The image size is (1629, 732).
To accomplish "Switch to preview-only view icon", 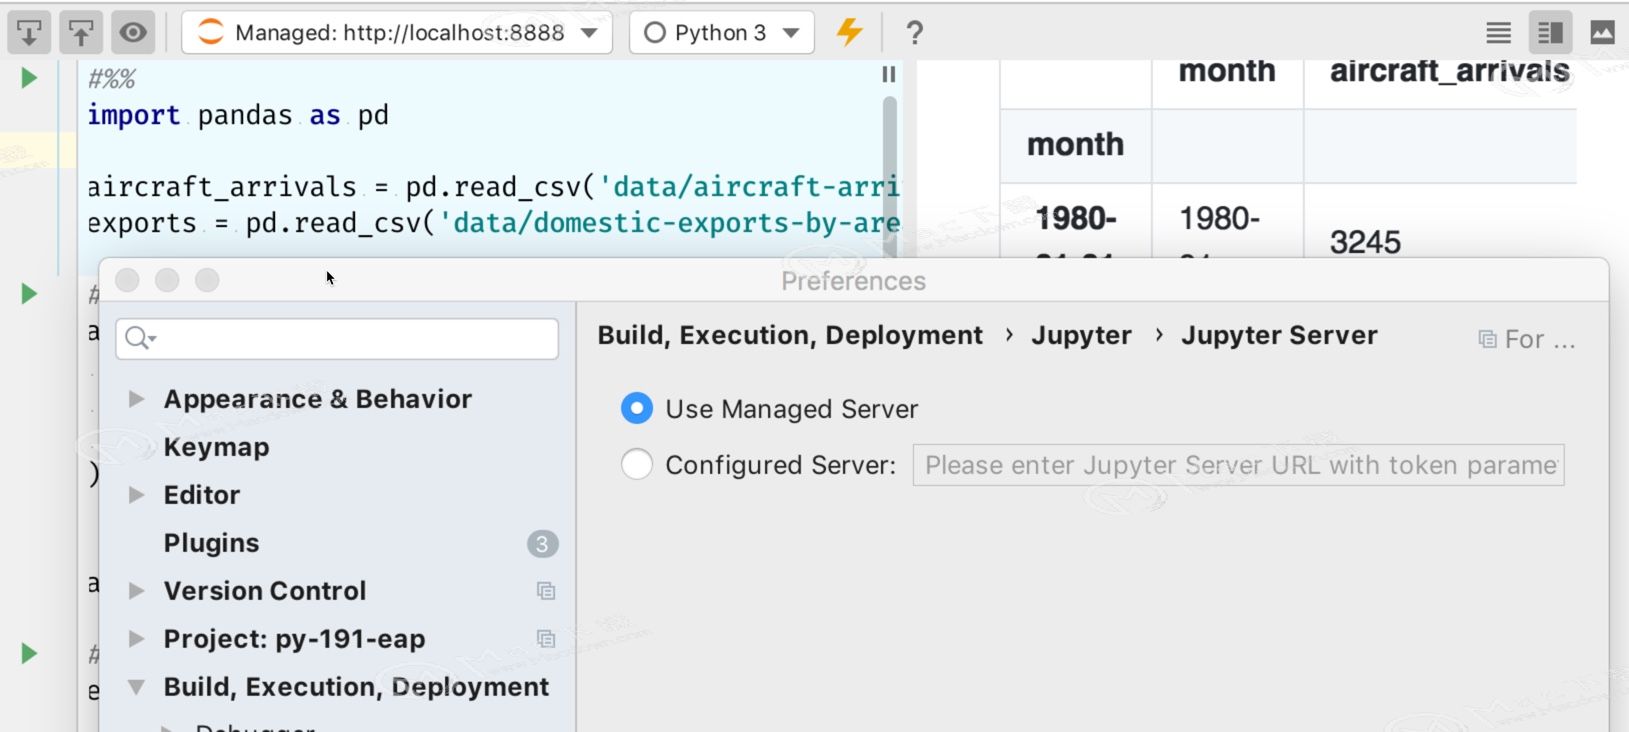I will click(x=1602, y=33).
